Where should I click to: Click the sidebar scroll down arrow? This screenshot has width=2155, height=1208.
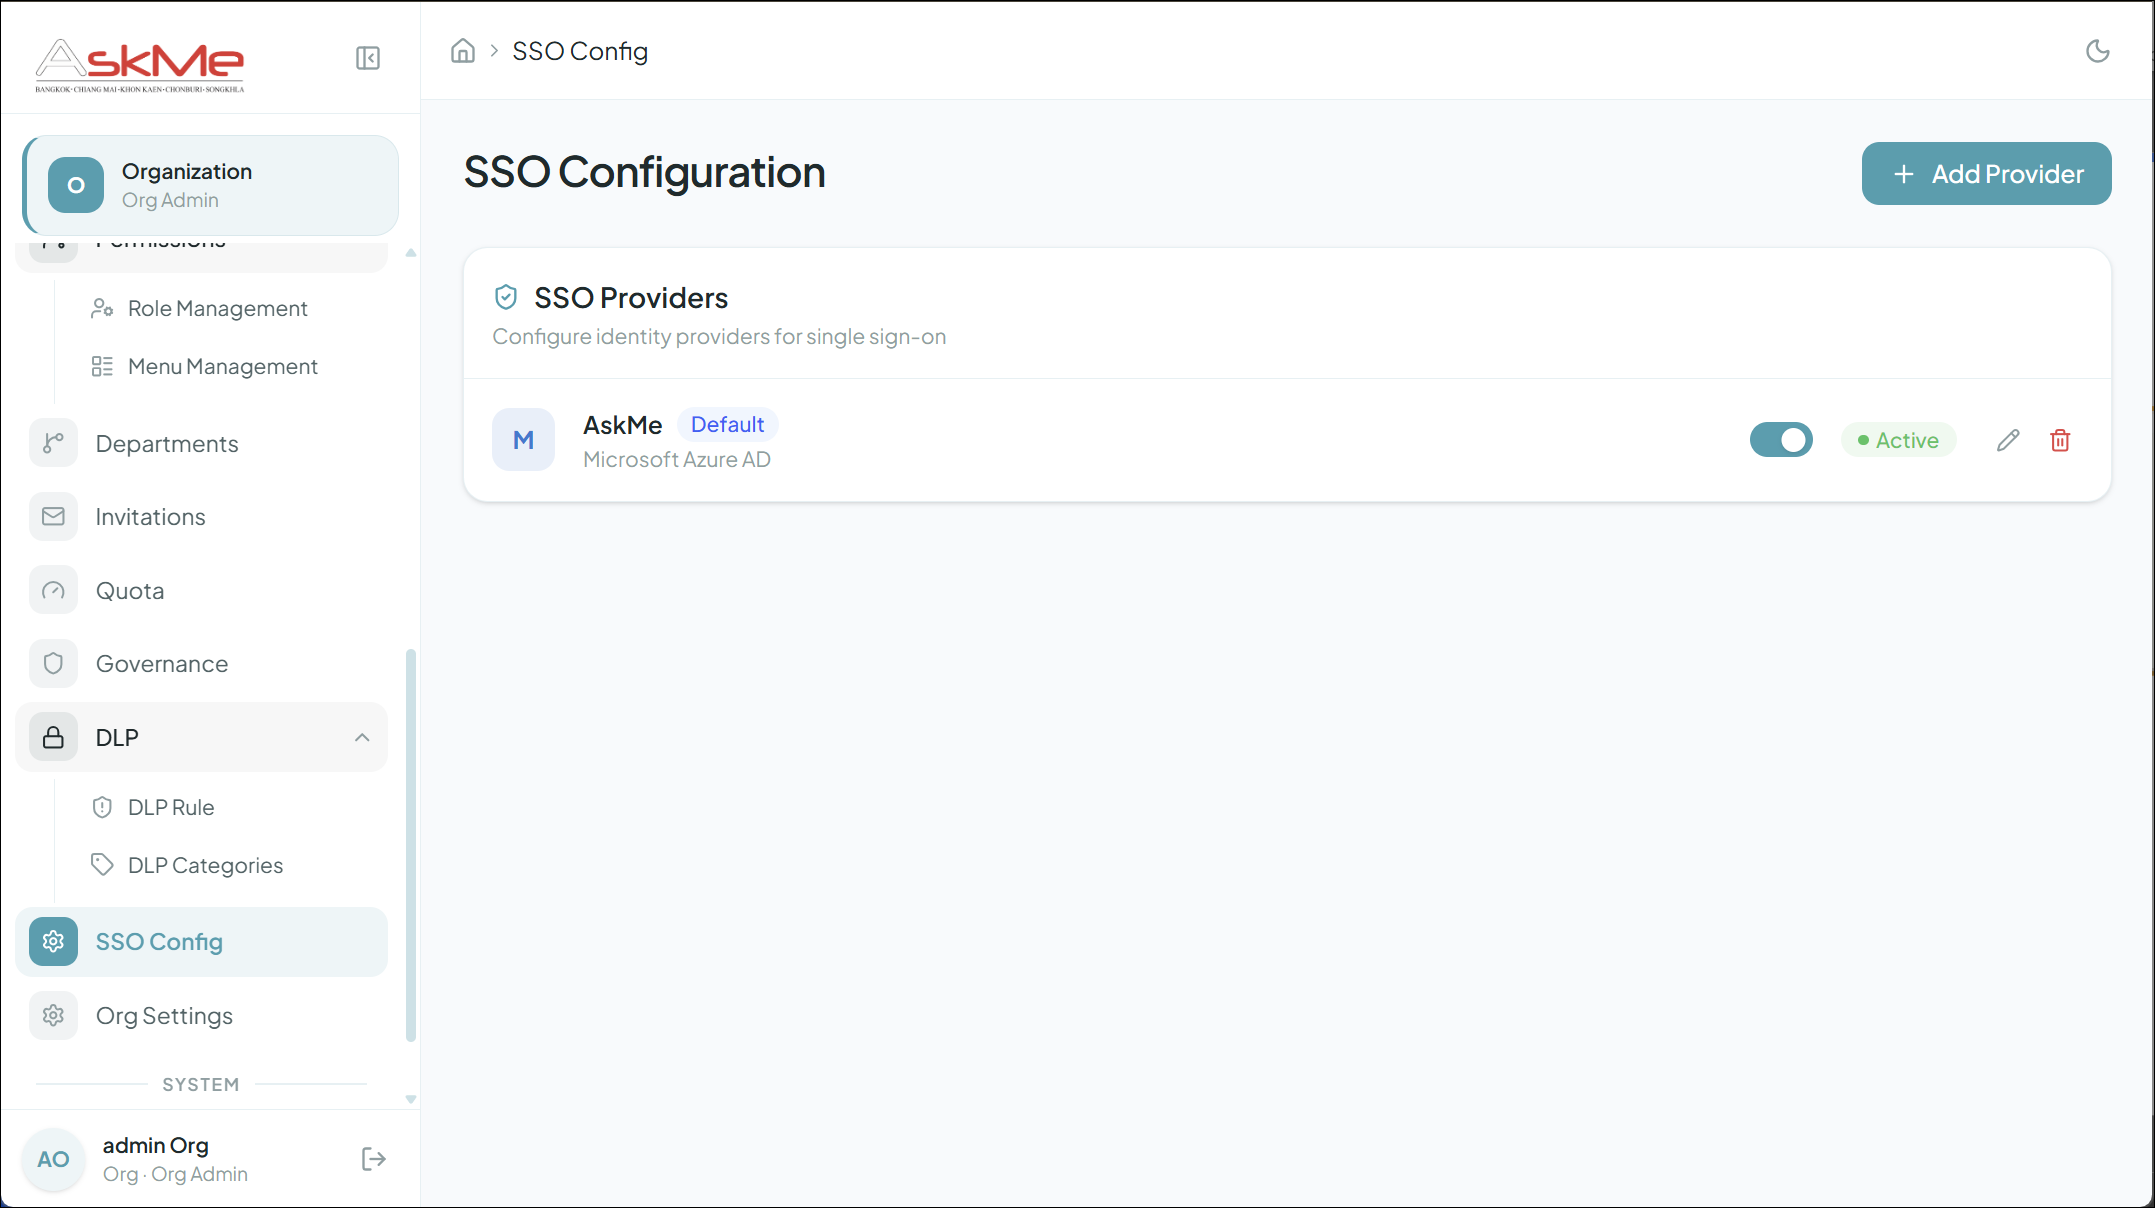(x=410, y=1099)
